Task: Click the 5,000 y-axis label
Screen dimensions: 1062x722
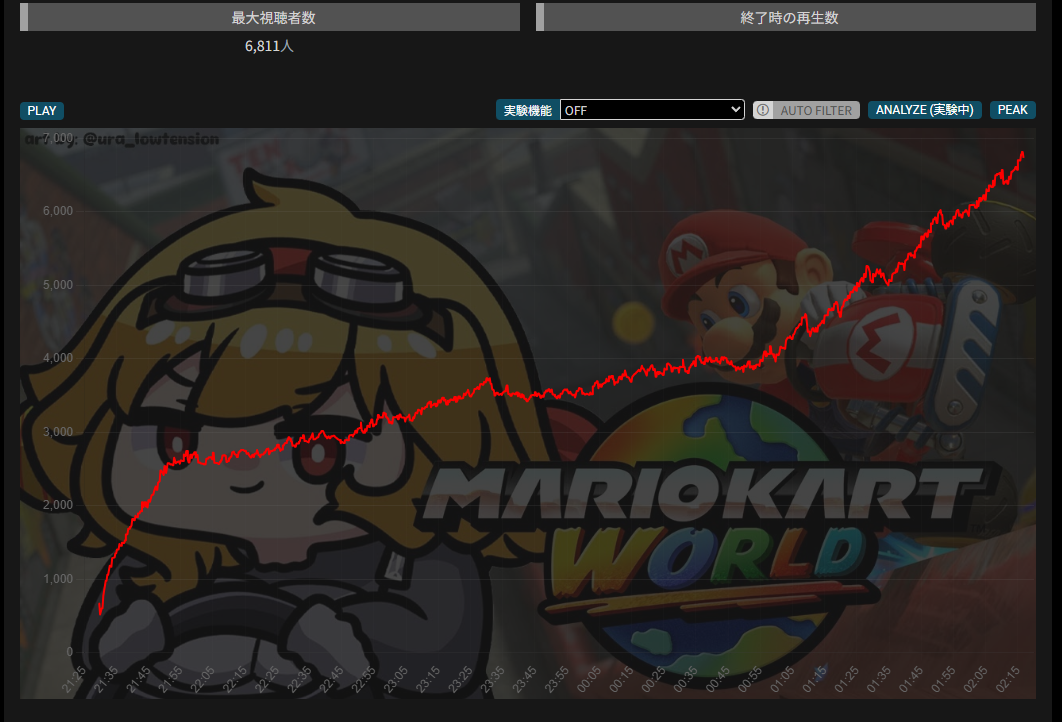Action: click(x=58, y=285)
